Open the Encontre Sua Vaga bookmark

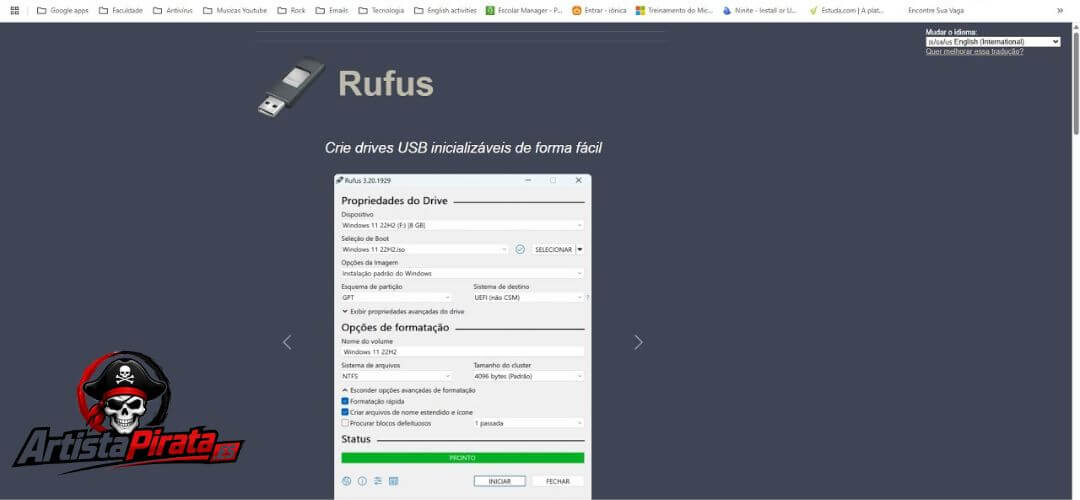point(935,10)
